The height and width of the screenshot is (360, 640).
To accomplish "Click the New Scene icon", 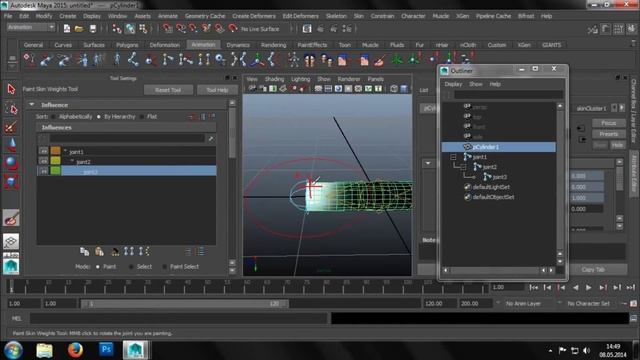I will (67, 29).
